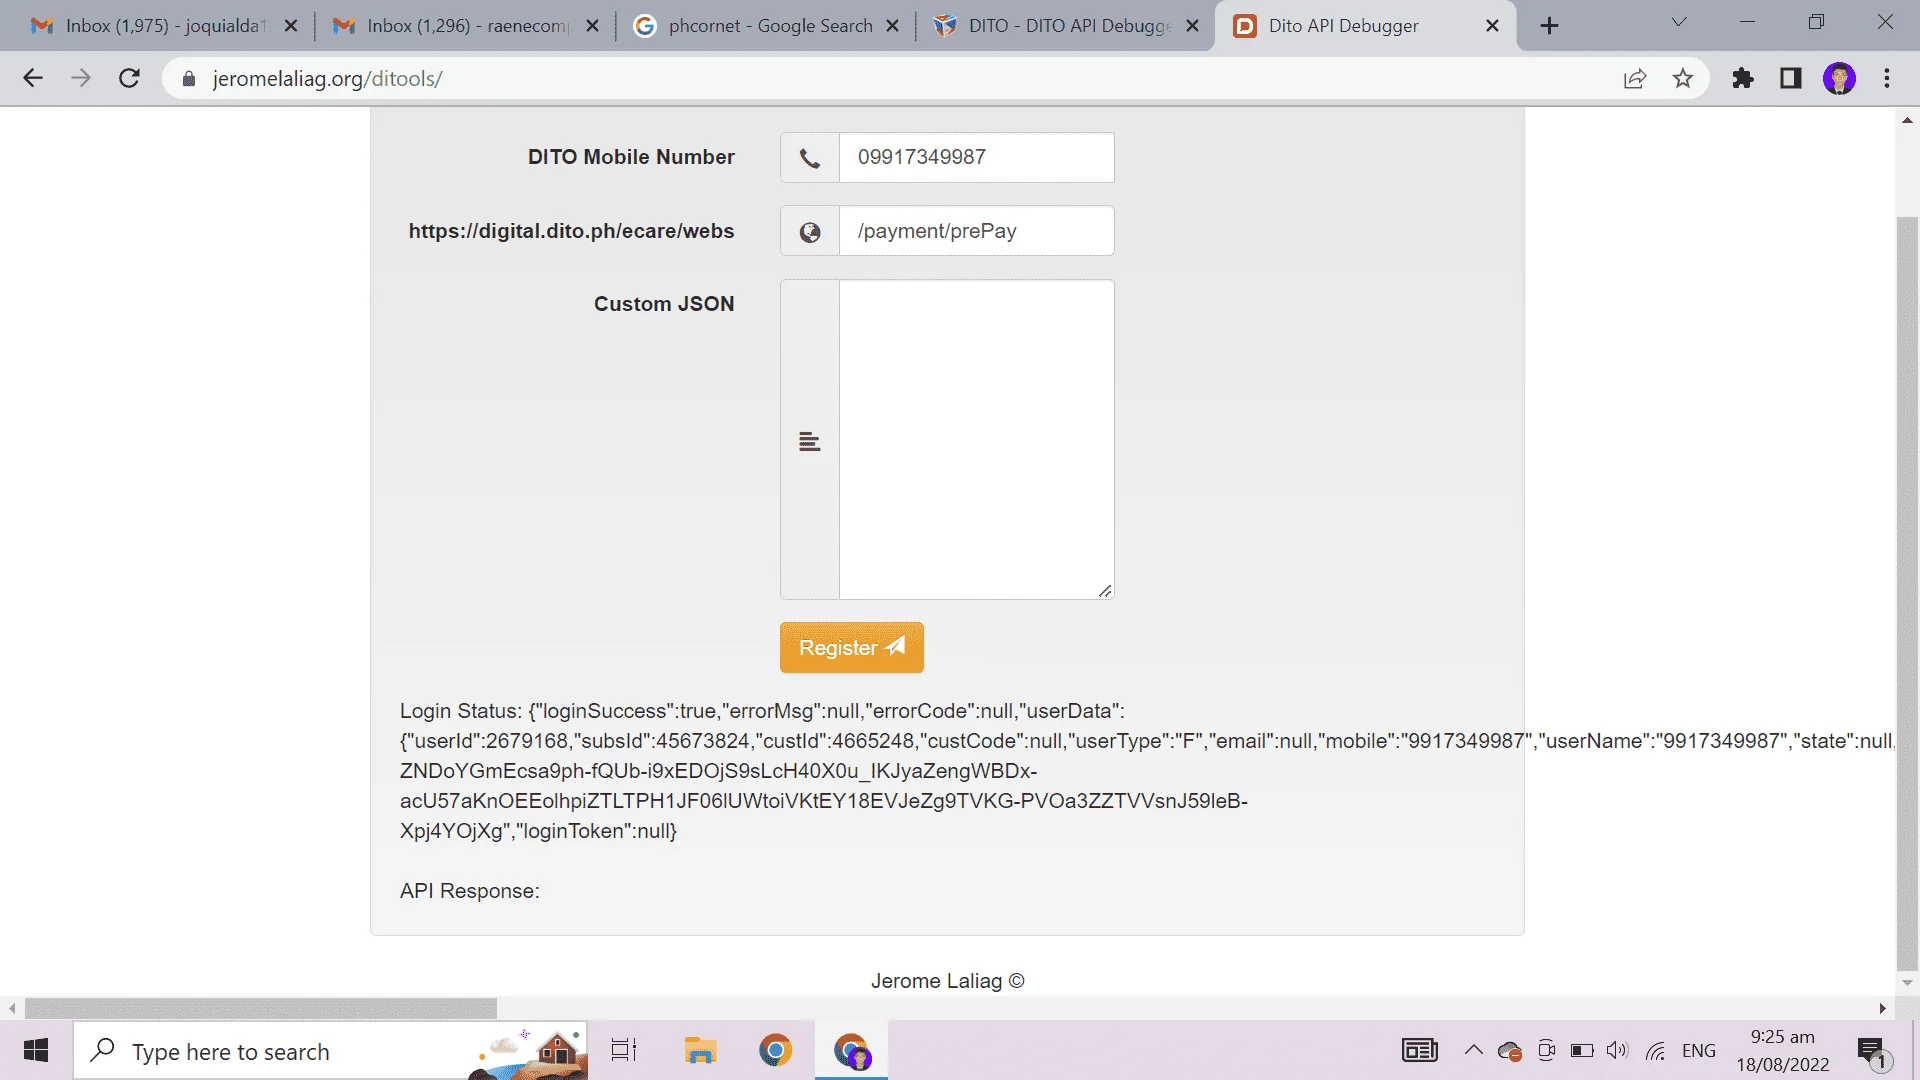Open File Explorer from the taskbar
Viewport: 1920px width, 1080px height.
[700, 1051]
